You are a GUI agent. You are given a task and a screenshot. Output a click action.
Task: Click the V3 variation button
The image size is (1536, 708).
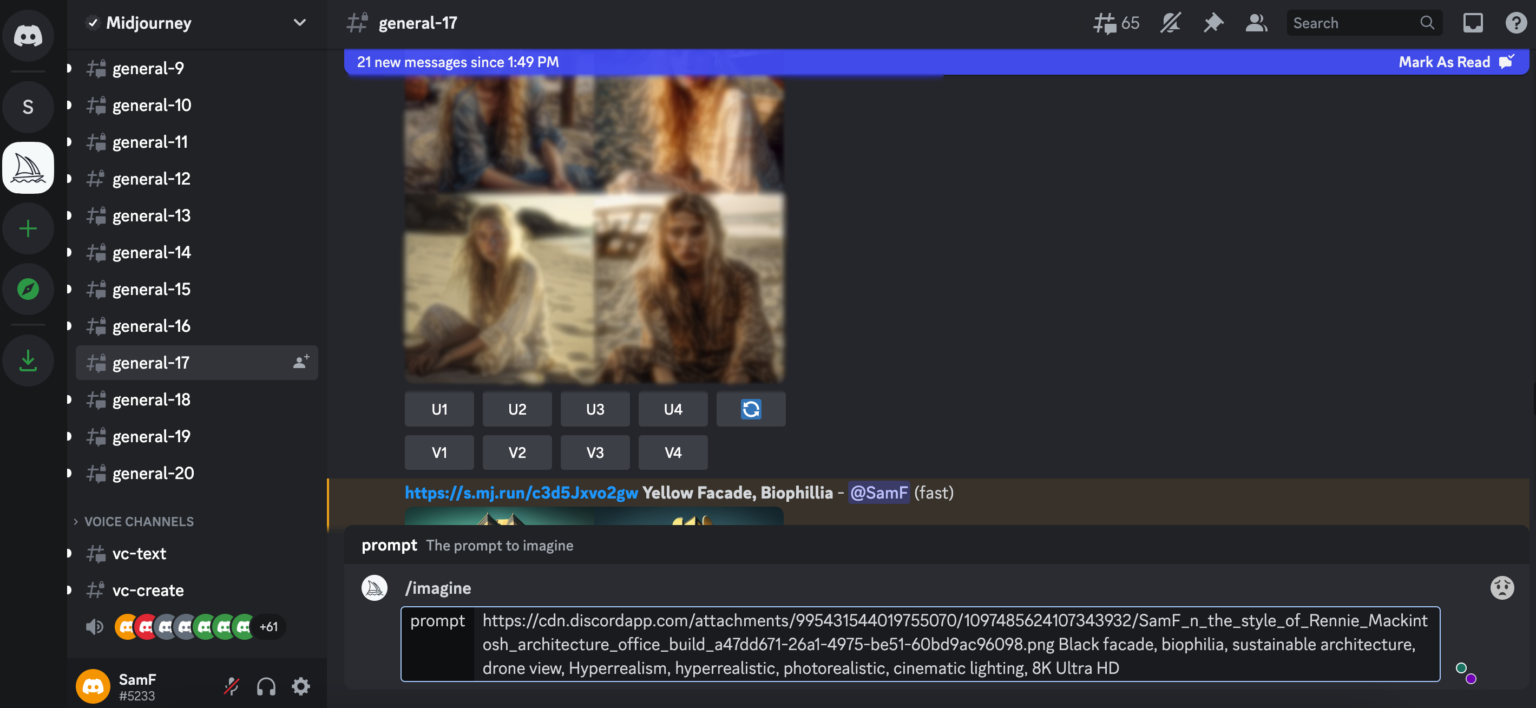point(595,452)
